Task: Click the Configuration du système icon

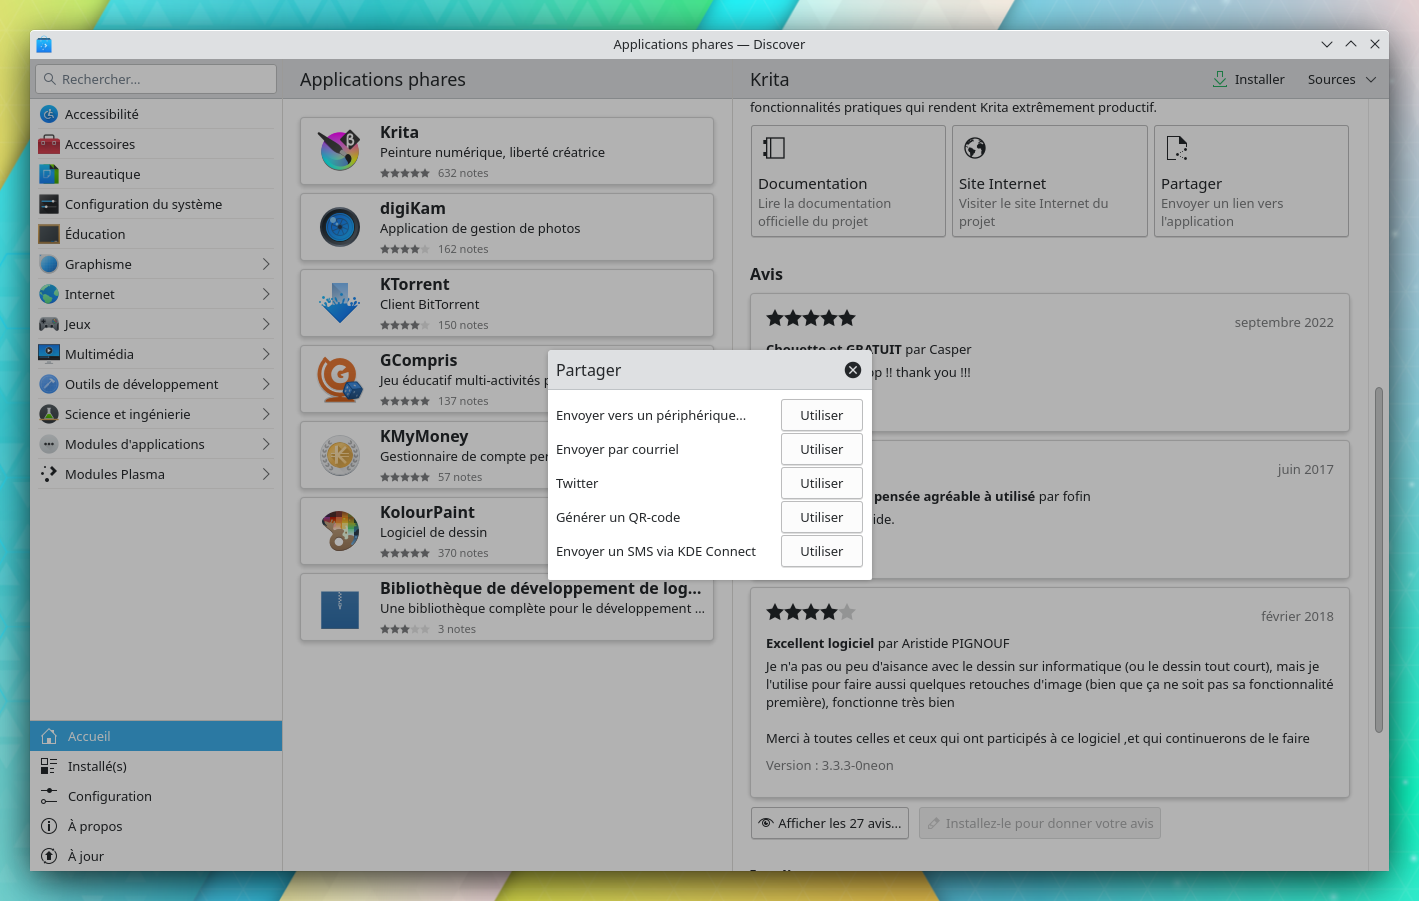Action: click(x=49, y=204)
